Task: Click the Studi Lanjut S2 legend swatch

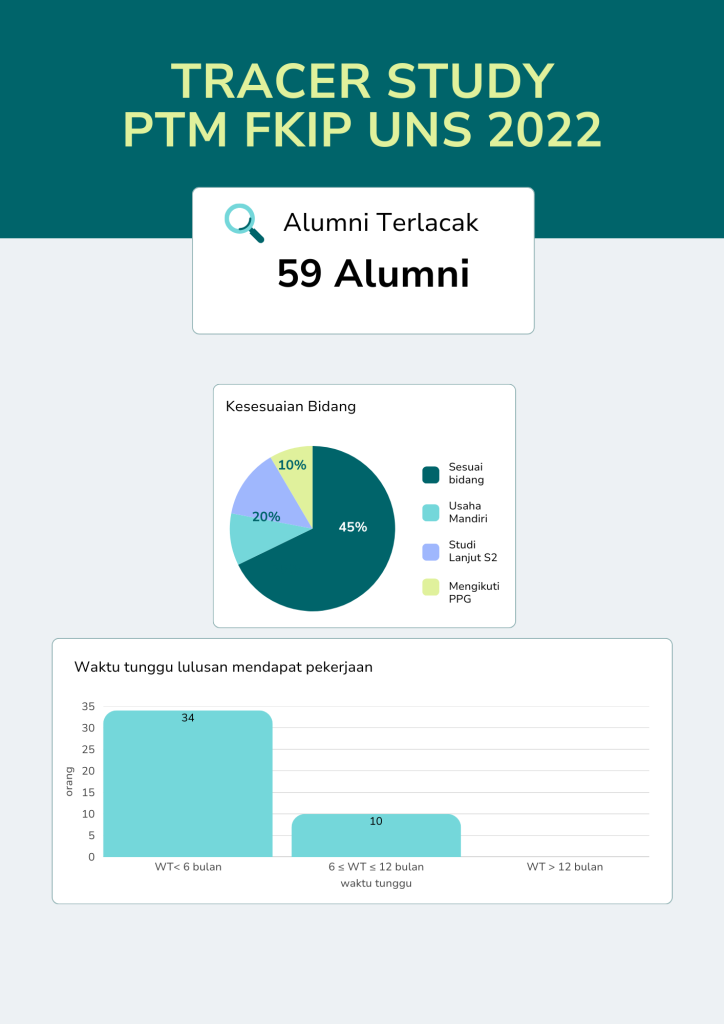Action: click(431, 551)
